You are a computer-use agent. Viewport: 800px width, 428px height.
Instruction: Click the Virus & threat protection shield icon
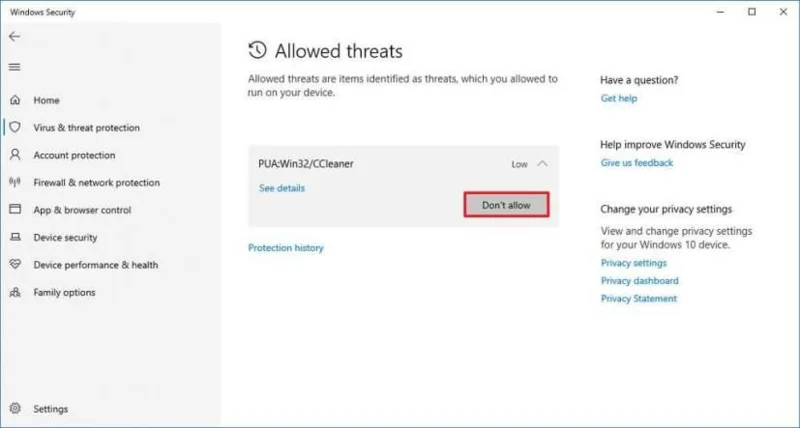tap(15, 127)
